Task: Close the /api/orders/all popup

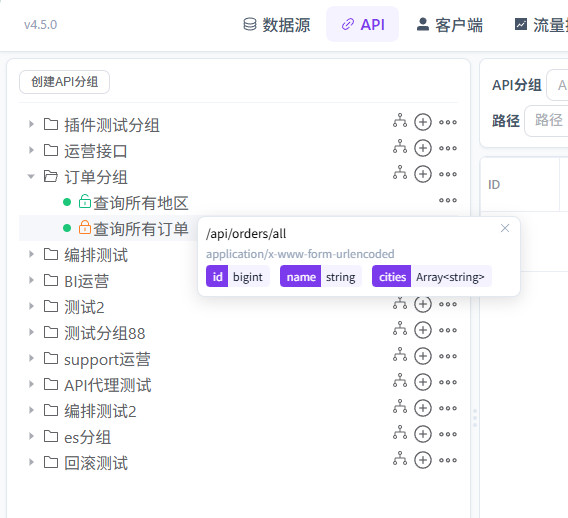Action: [x=505, y=228]
